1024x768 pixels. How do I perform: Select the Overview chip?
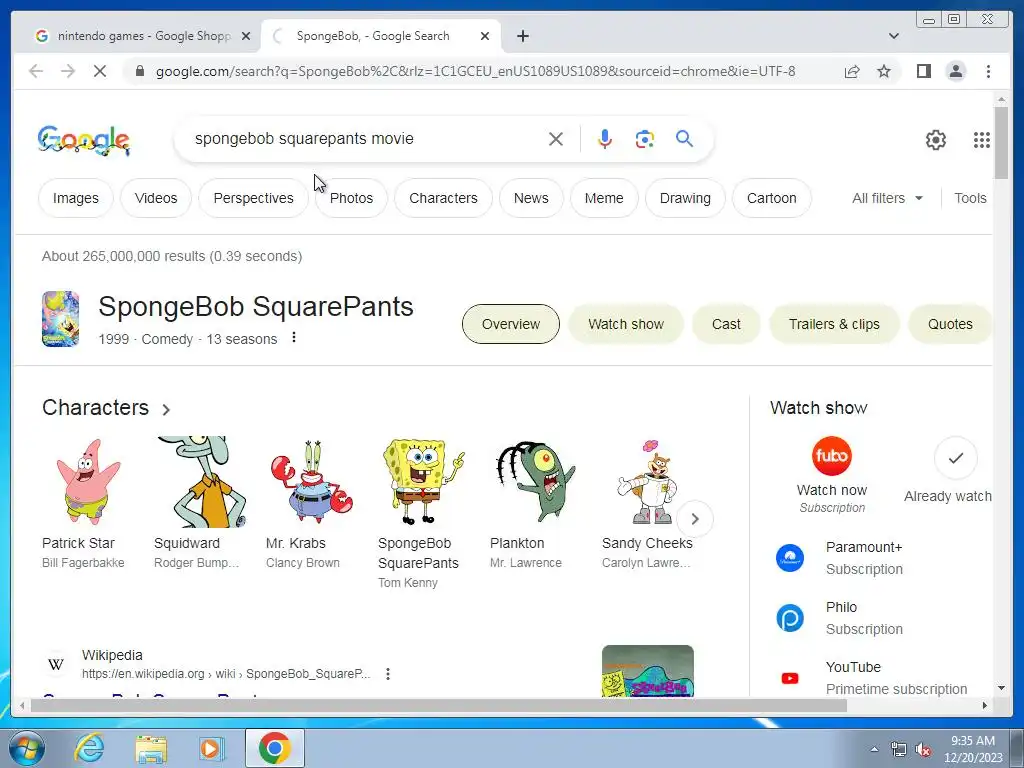click(x=511, y=324)
